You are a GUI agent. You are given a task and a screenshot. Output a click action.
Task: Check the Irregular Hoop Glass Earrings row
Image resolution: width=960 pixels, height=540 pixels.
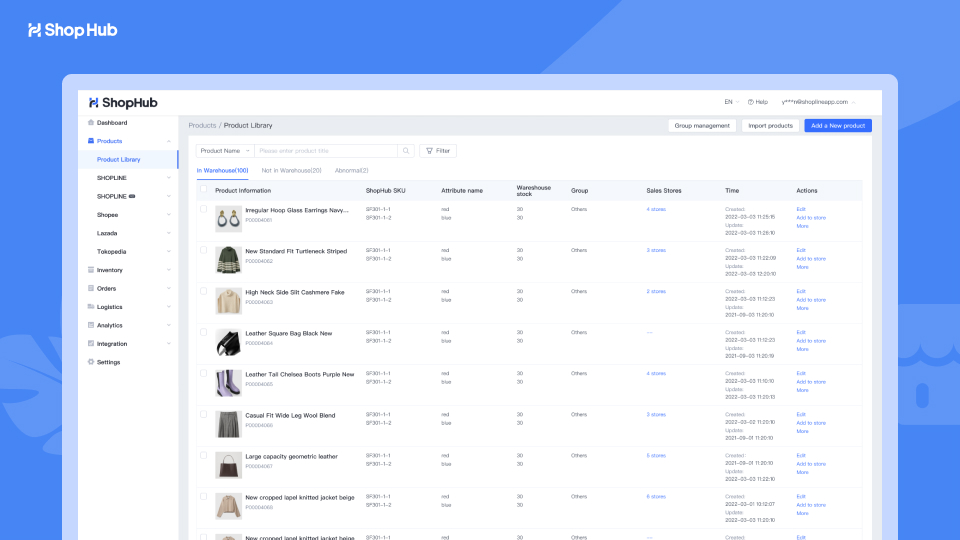point(204,210)
